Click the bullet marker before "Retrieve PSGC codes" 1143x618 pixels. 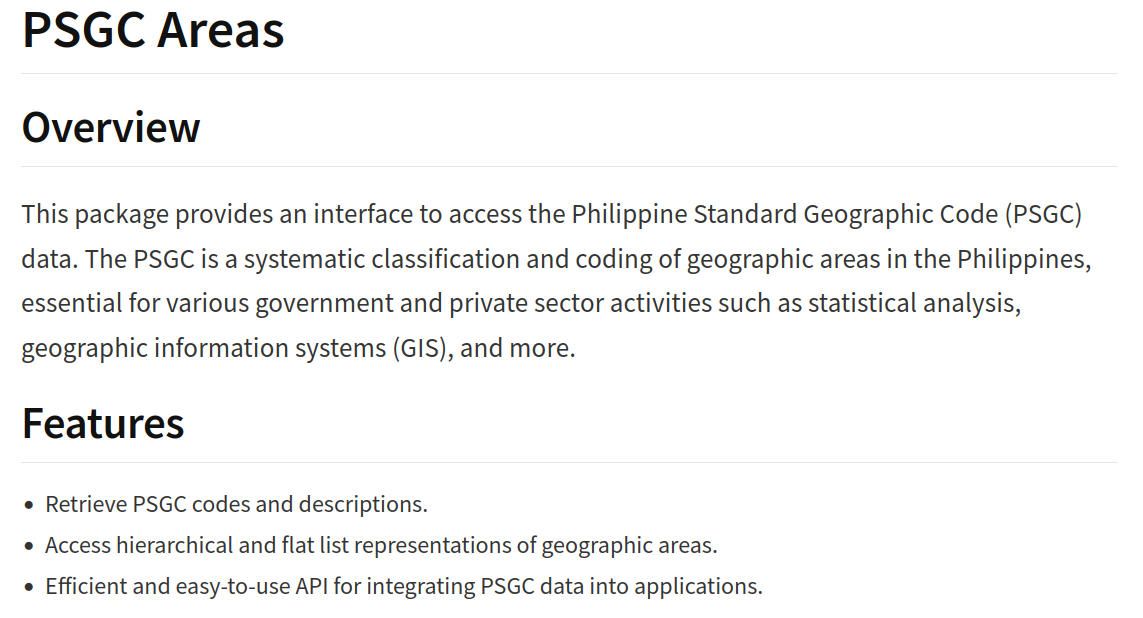29,505
